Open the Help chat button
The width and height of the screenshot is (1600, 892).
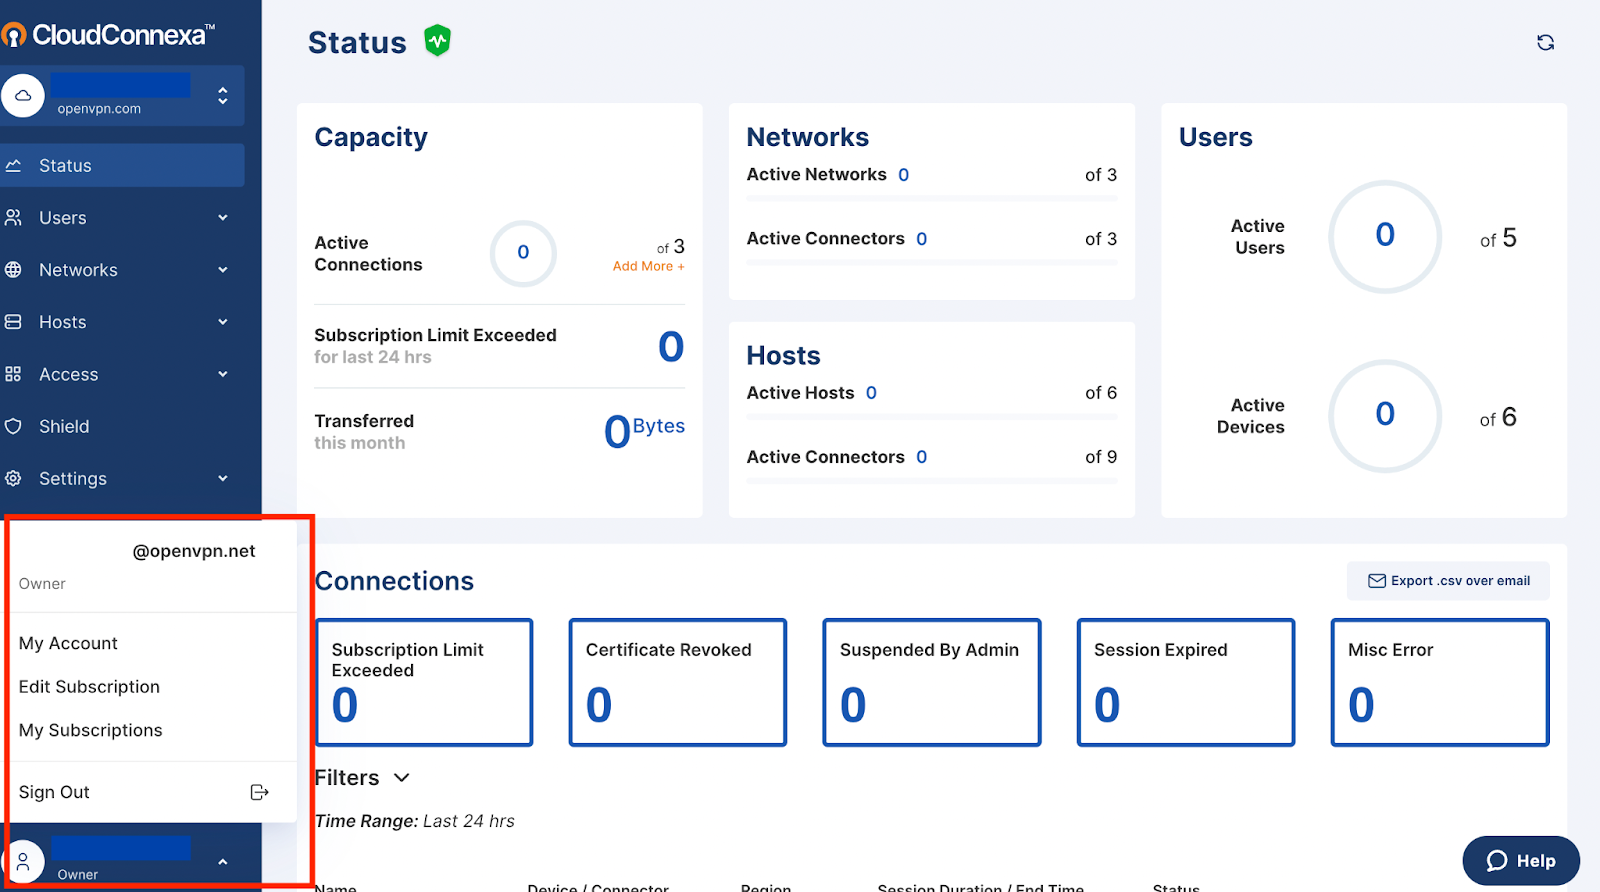click(x=1521, y=861)
